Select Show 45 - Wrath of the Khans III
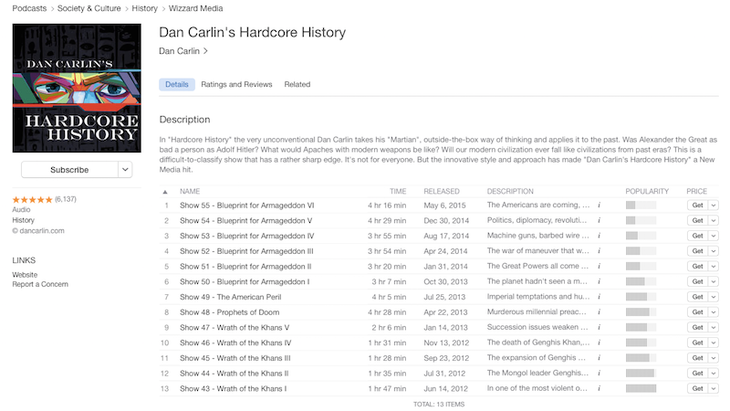Viewport: 730px width, 411px height. click(235, 358)
